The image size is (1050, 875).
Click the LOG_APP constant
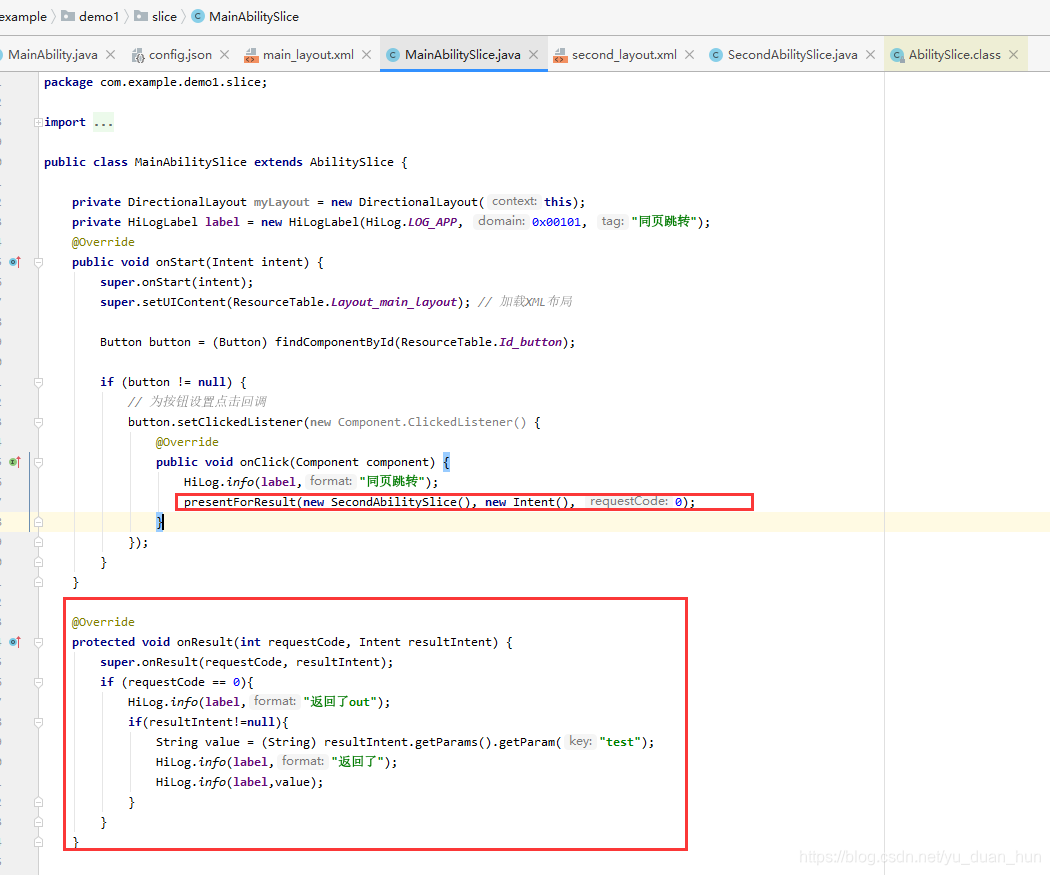point(432,222)
